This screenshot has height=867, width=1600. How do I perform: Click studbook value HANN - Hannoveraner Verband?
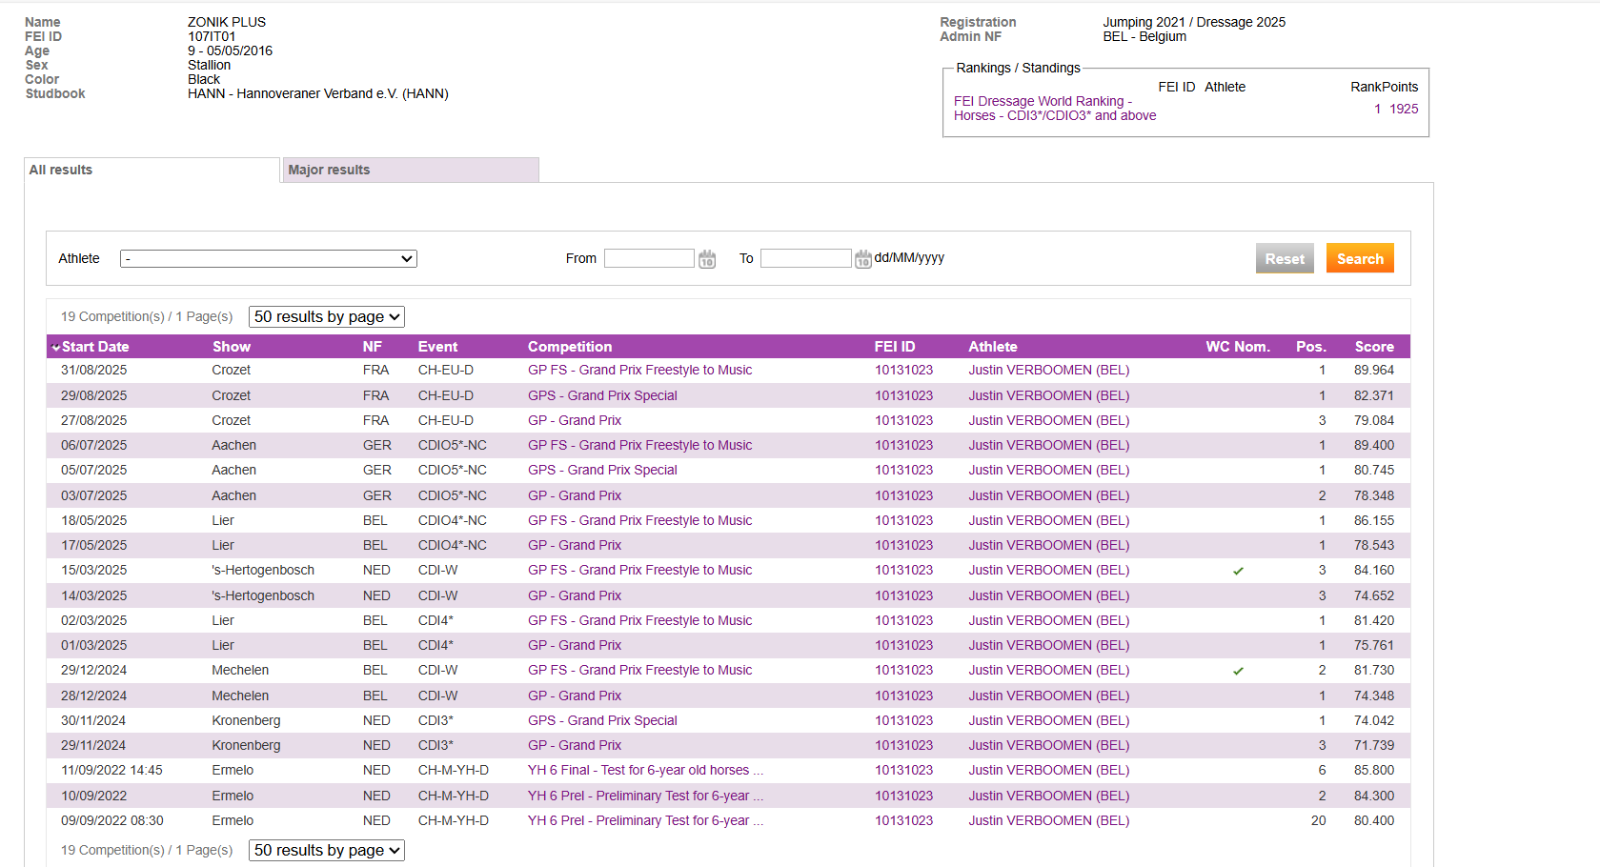click(318, 94)
